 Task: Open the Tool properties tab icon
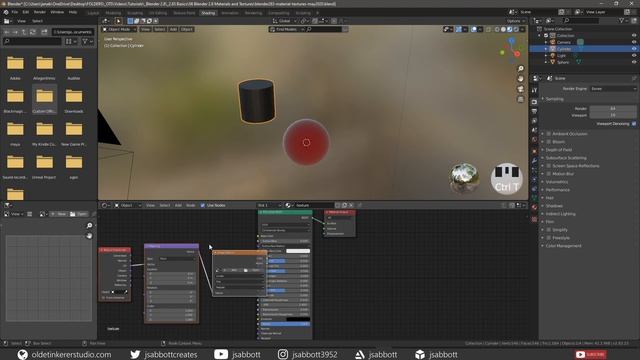534,91
